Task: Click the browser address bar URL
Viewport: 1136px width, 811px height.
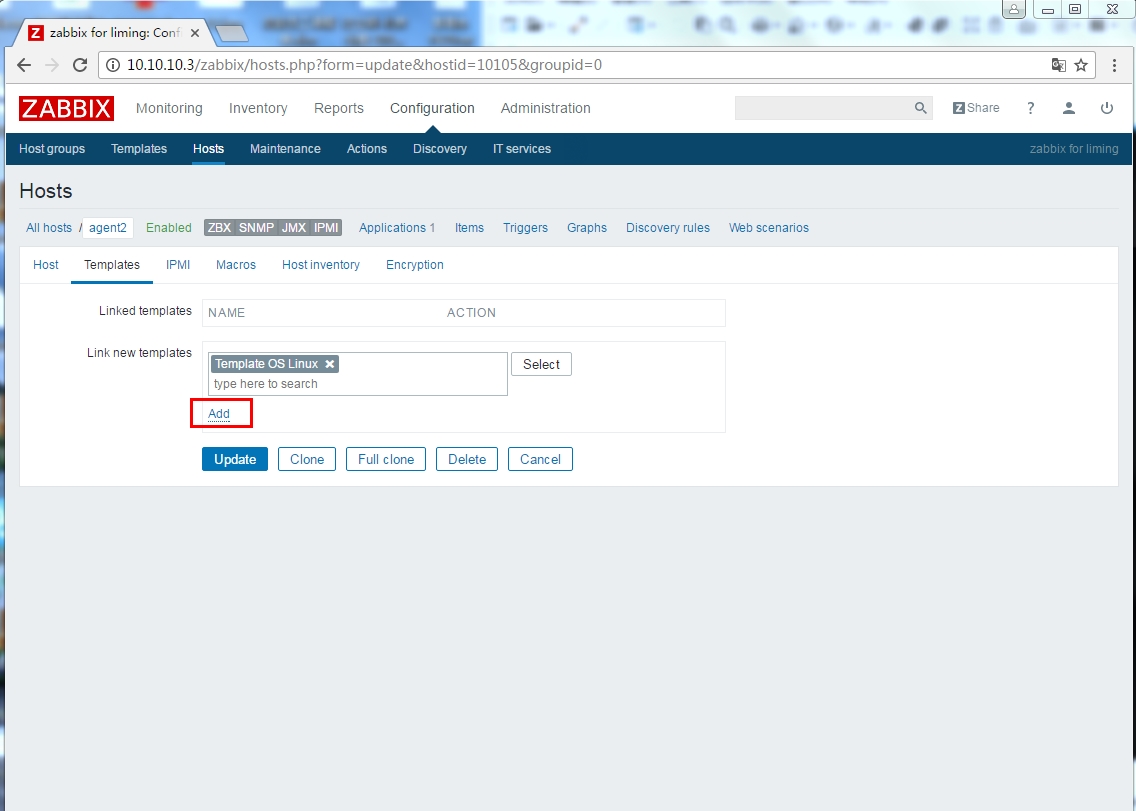Action: (364, 65)
